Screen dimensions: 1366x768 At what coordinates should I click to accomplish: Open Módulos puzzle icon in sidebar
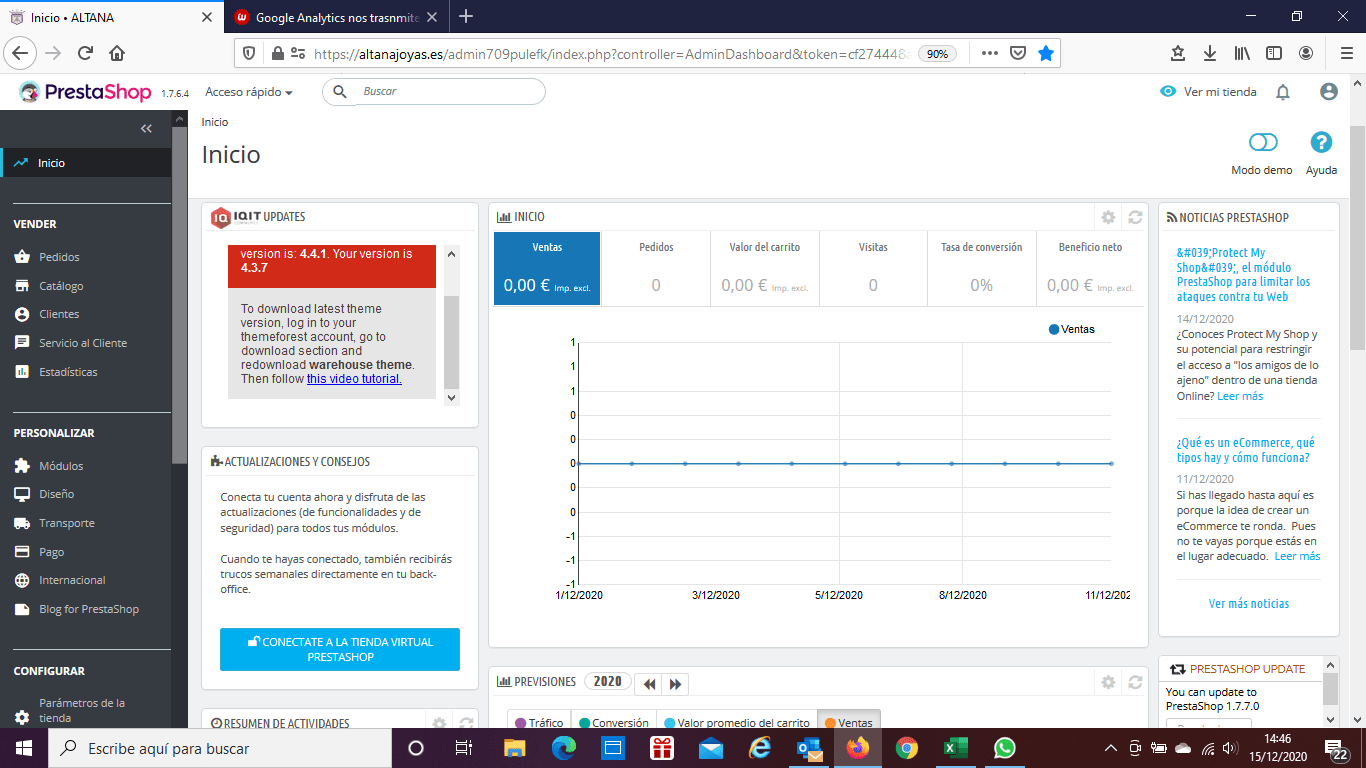[x=22, y=466]
